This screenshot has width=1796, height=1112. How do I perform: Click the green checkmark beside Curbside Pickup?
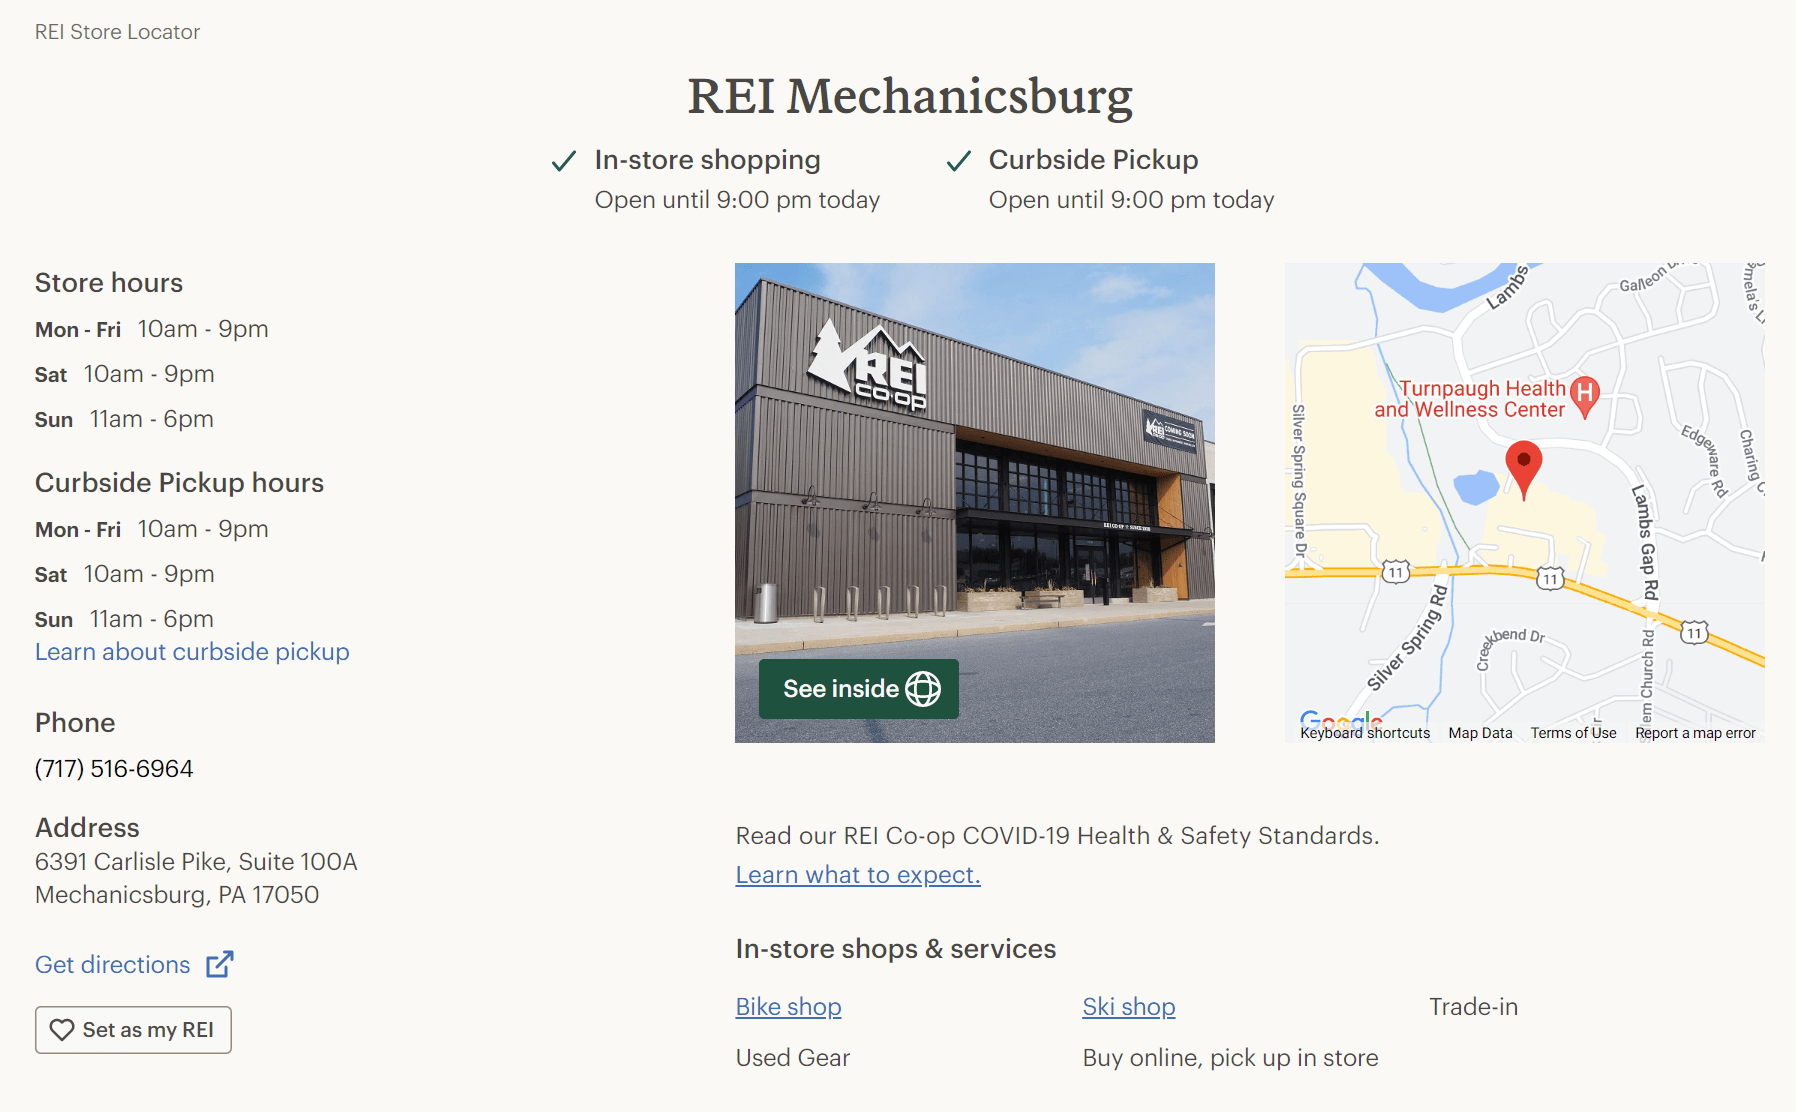(958, 160)
